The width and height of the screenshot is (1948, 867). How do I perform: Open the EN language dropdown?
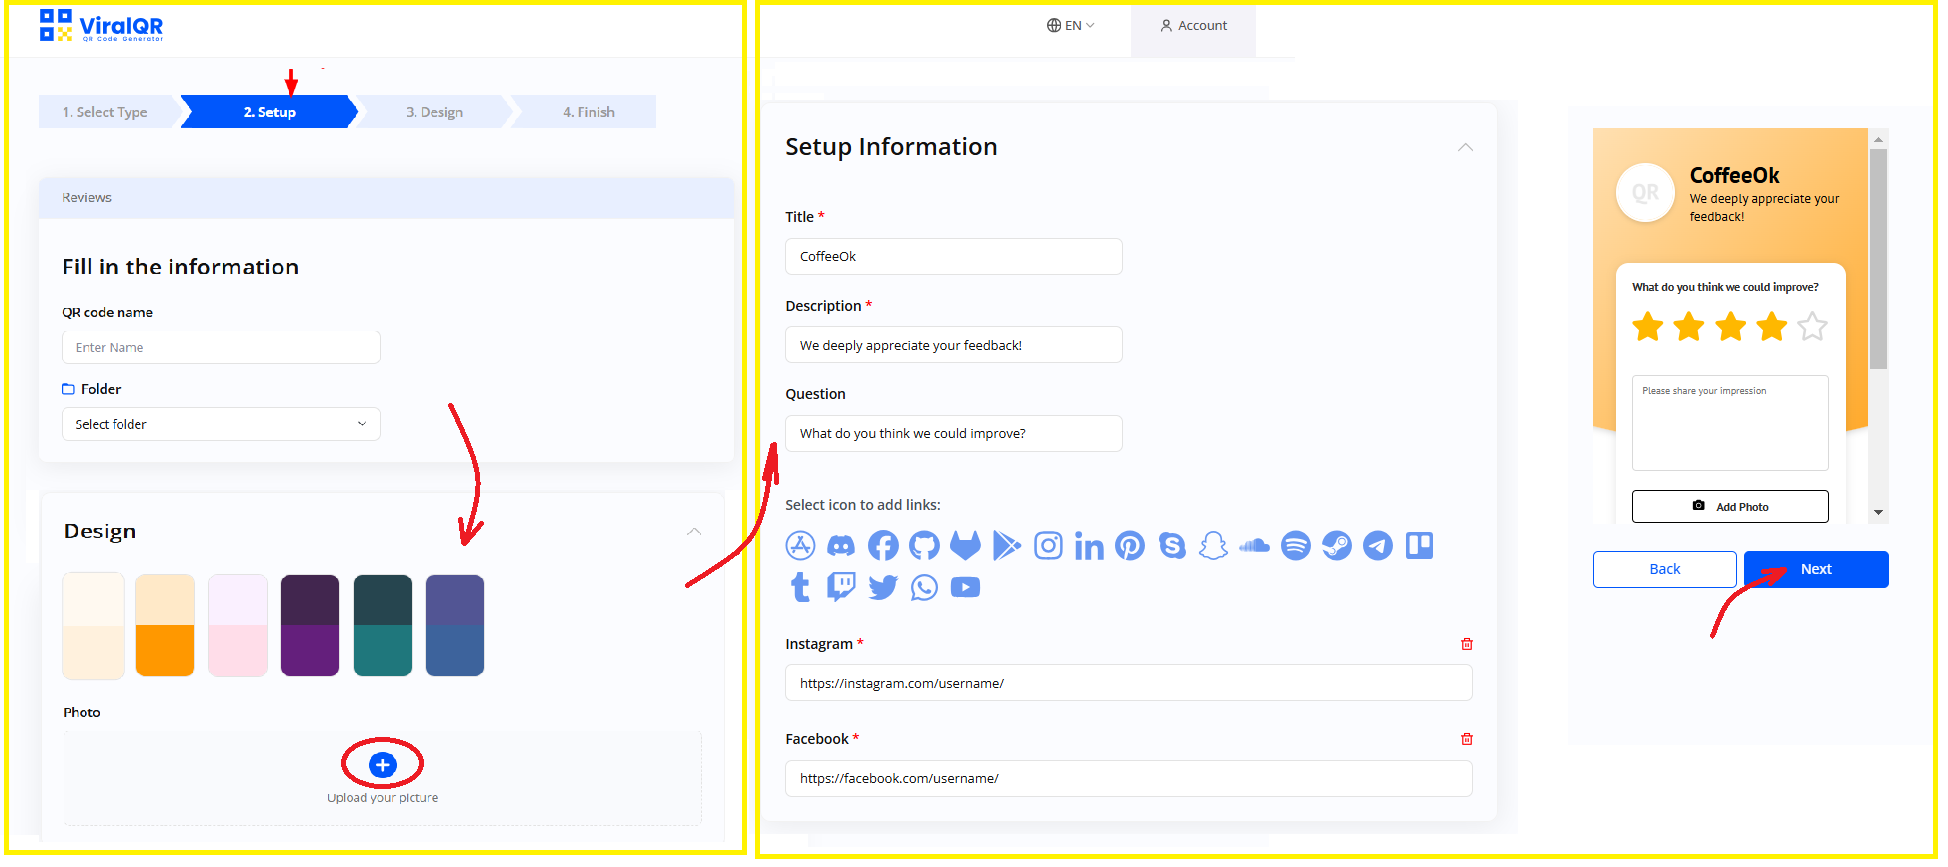tap(1070, 25)
